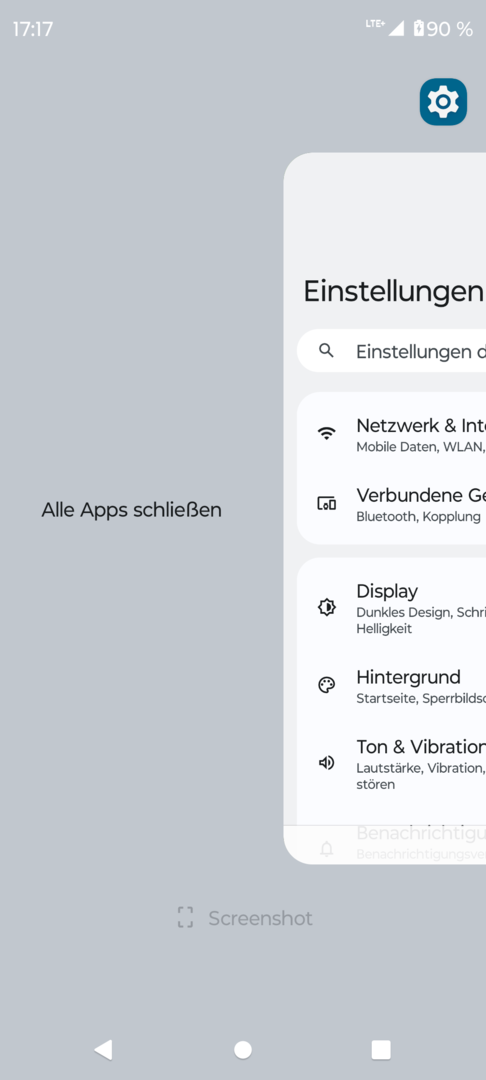
Task: Tap the Screenshot text button
Action: pos(260,918)
